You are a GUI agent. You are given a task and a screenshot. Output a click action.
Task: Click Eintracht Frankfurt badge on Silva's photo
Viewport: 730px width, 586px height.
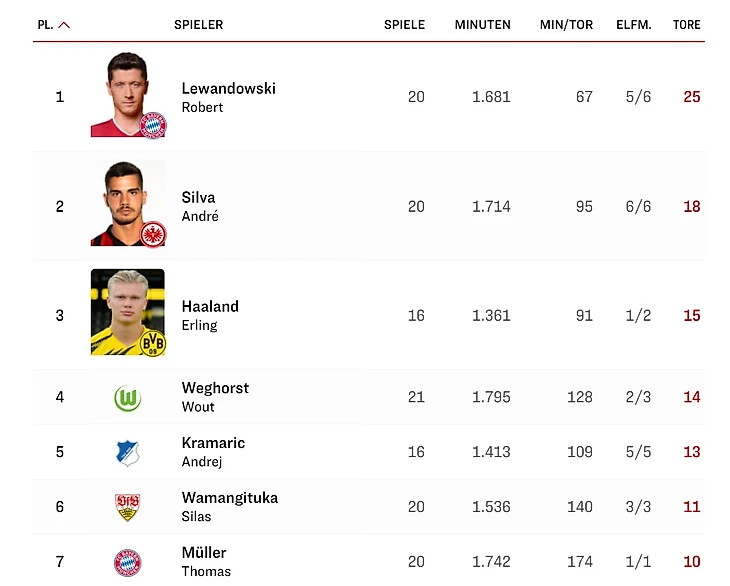tap(154, 234)
